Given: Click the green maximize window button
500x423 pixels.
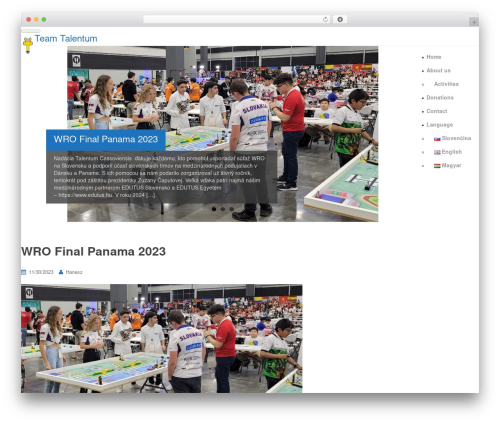Looking at the screenshot, I should (x=44, y=19).
